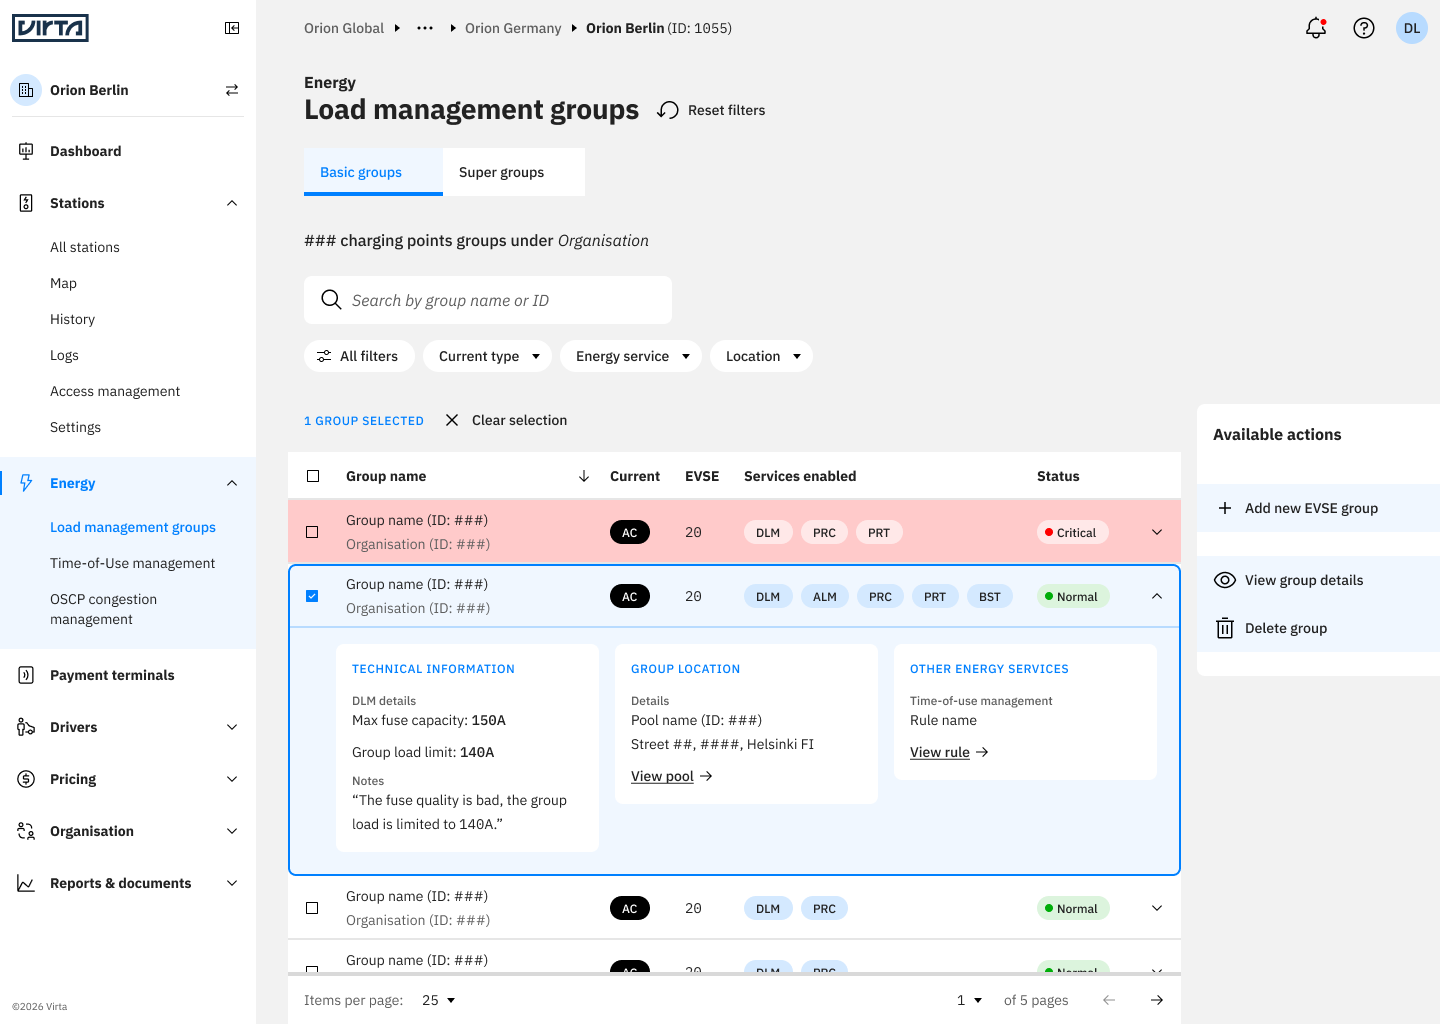
Task: Expand the third group row chevron
Action: (x=1157, y=908)
